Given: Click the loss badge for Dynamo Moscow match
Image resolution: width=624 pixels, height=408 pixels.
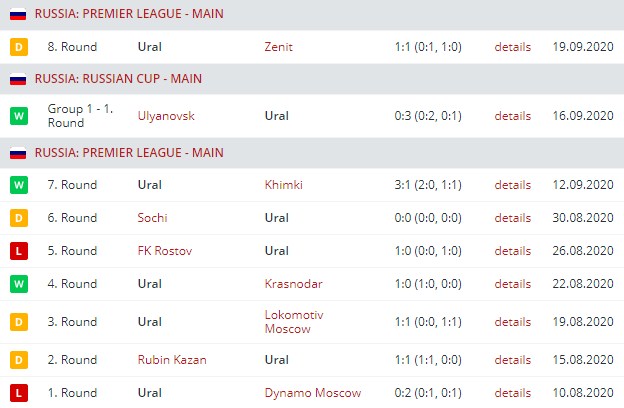Looking at the screenshot, I should [18, 393].
